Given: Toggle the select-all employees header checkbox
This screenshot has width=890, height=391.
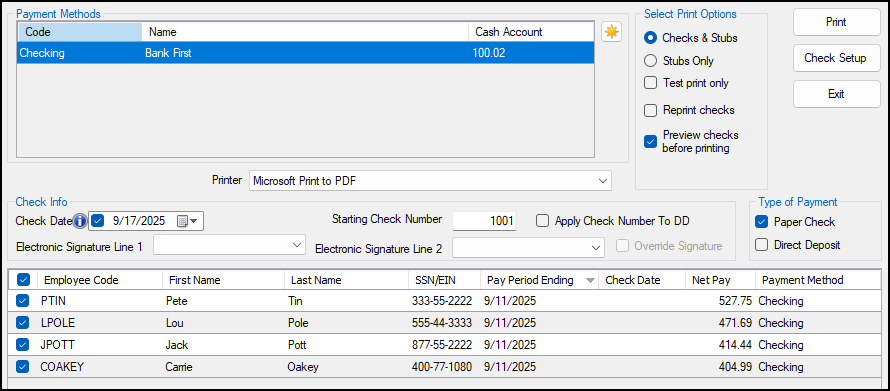Looking at the screenshot, I should click(23, 280).
